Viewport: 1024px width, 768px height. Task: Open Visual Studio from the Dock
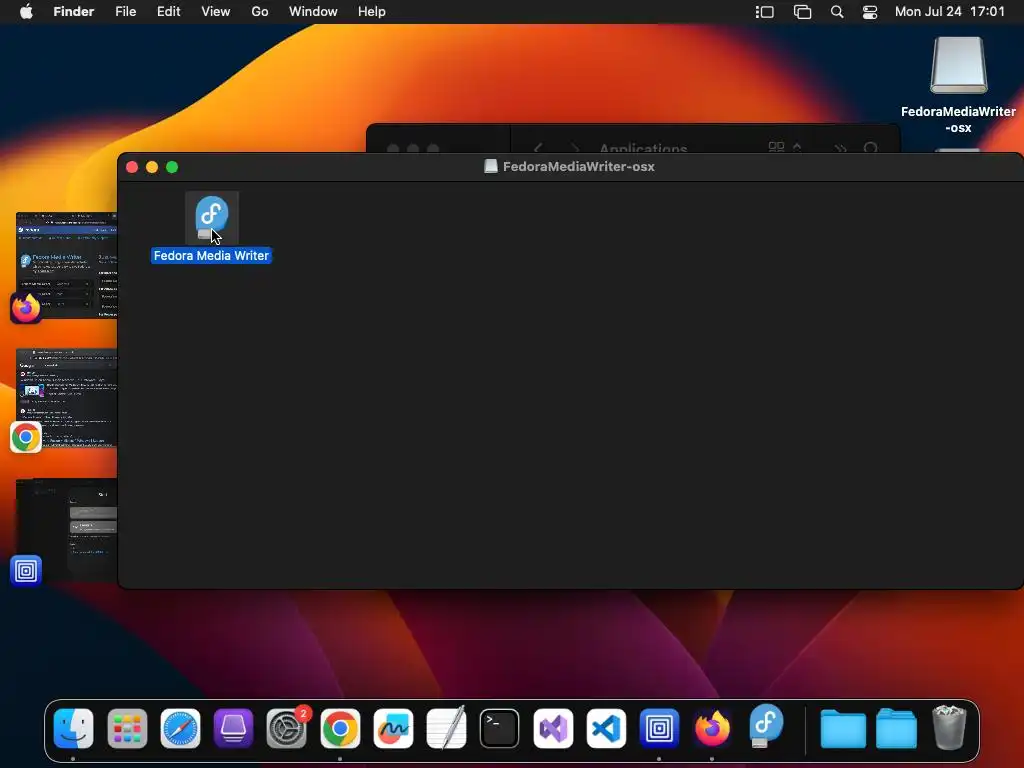(553, 728)
